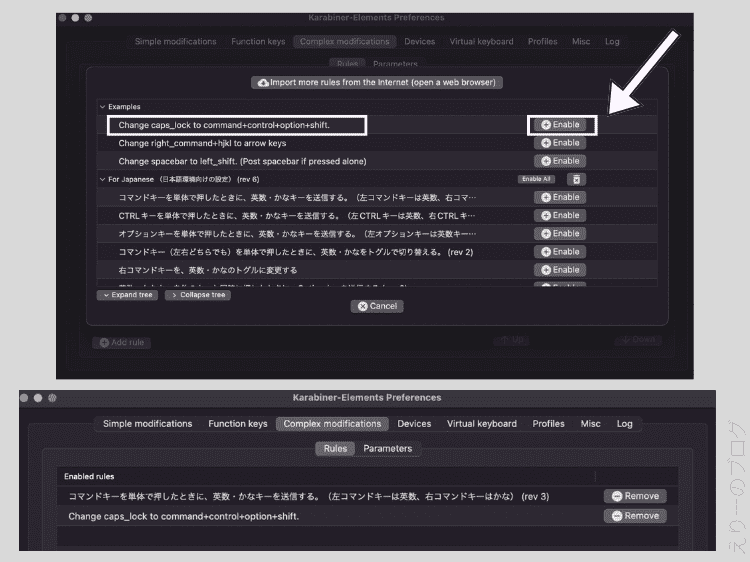
Task: Remove the enabled コマンドキー (rev 3) rule
Action: point(635,496)
